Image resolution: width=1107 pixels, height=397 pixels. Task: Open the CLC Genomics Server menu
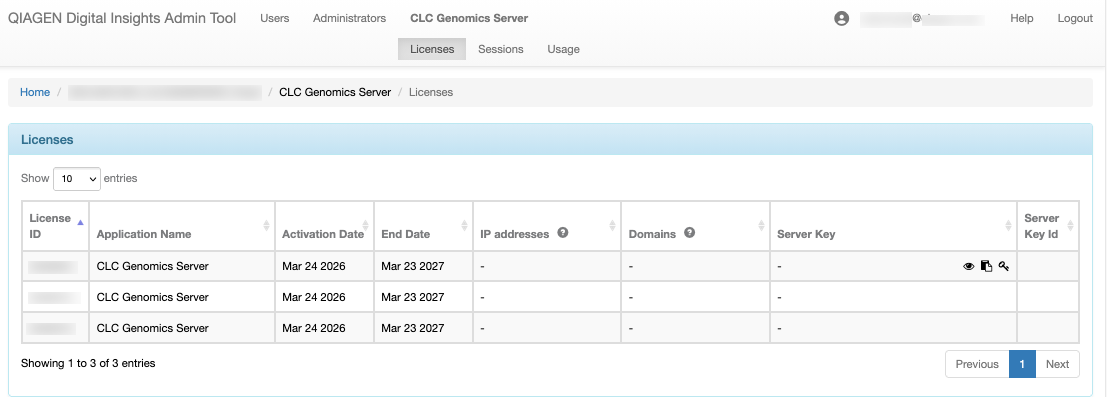(469, 18)
